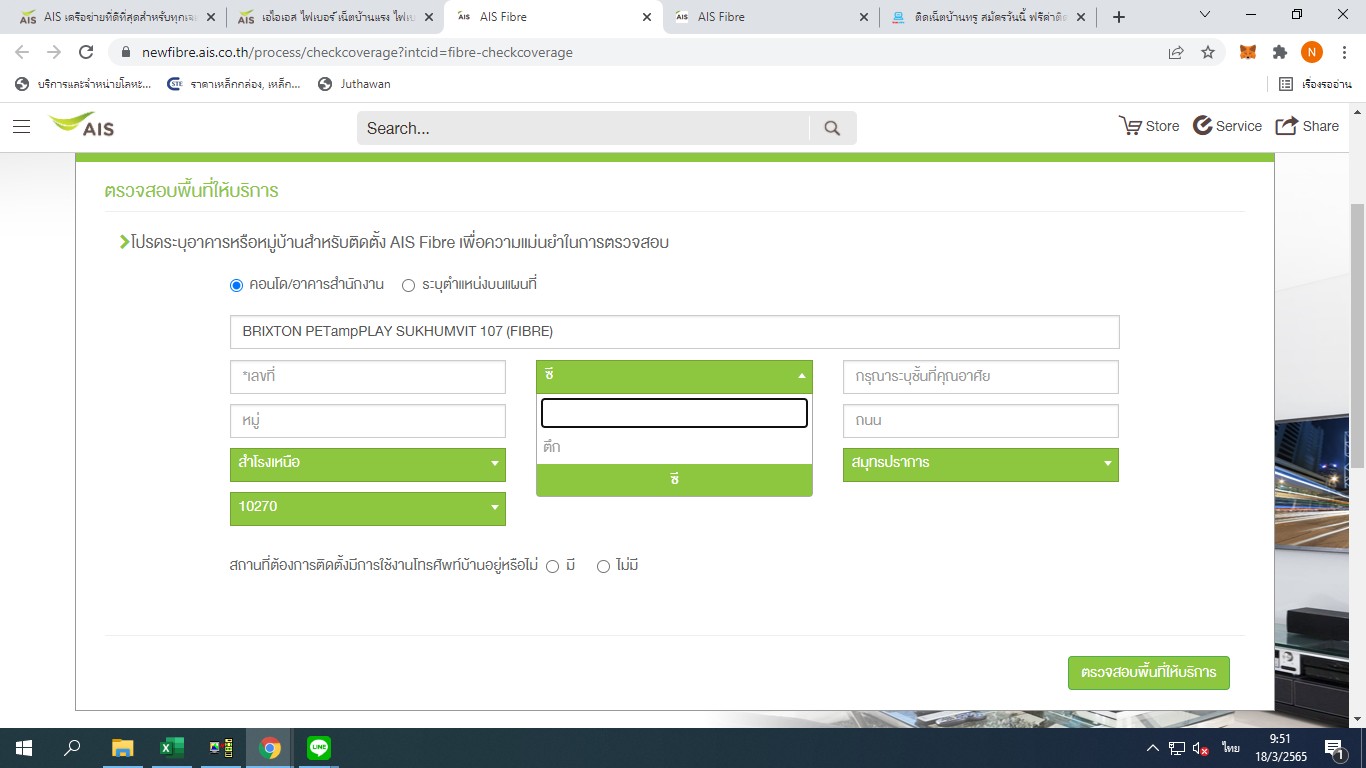
Task: Show hidden tray icons with the chevron
Action: (x=1152, y=748)
